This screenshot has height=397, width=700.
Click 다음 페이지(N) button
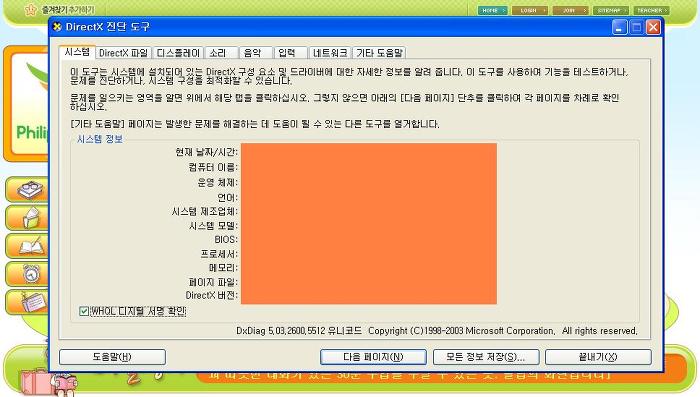373,357
